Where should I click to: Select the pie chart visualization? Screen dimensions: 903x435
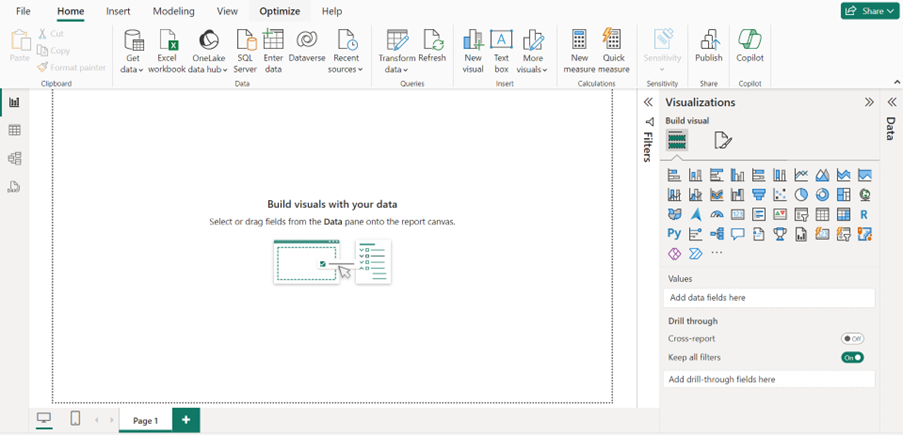[x=801, y=195]
